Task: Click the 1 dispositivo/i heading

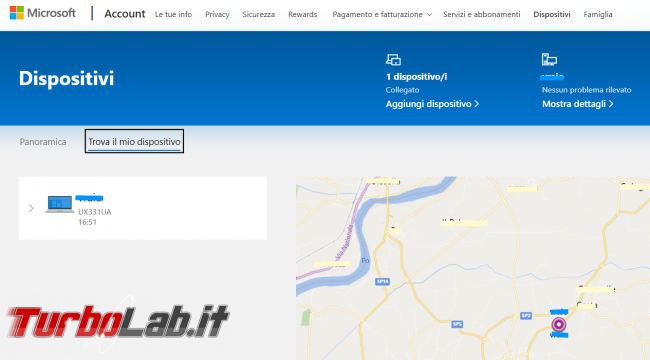Action: [x=416, y=77]
